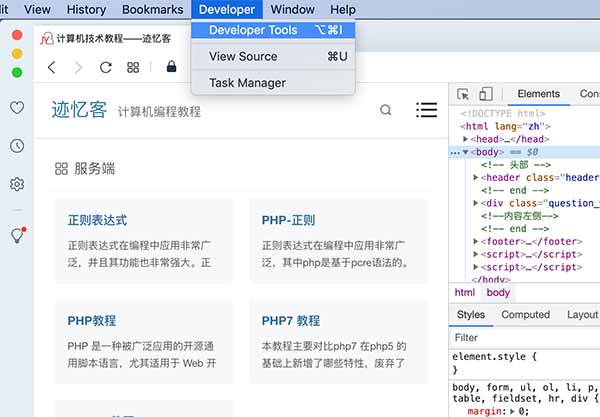
Task: Switch to the Styles tab
Action: [471, 315]
